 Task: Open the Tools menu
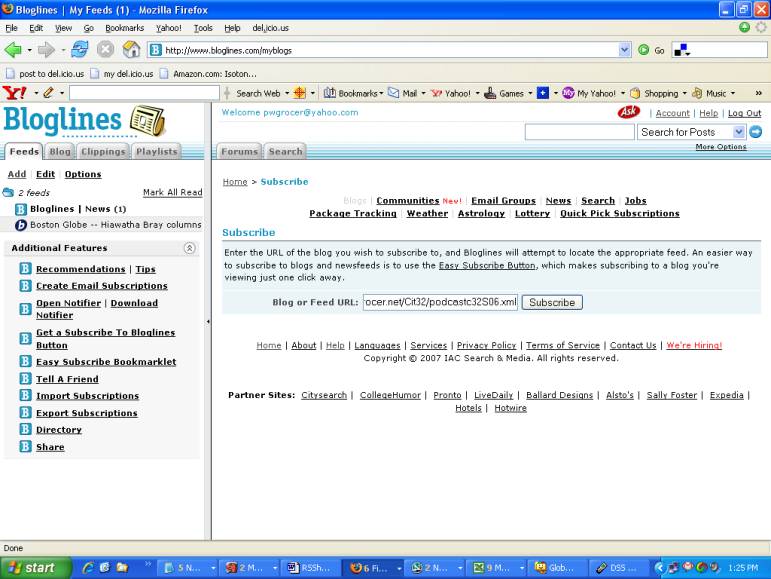click(203, 28)
